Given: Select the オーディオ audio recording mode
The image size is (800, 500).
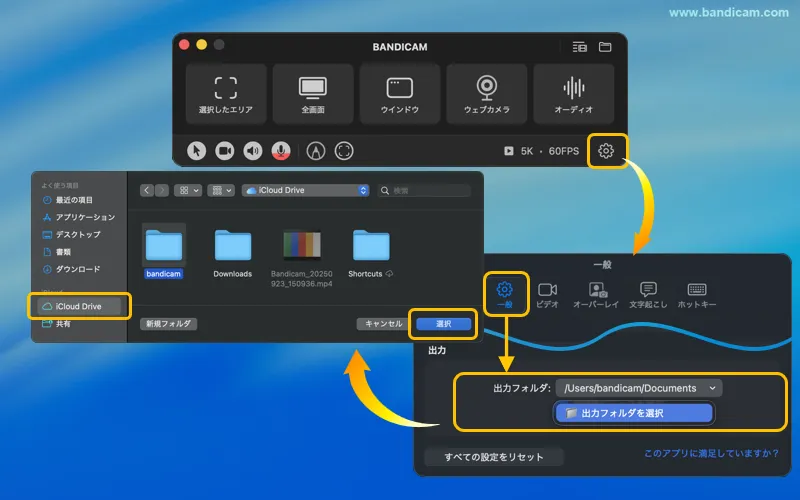Looking at the screenshot, I should point(573,94).
